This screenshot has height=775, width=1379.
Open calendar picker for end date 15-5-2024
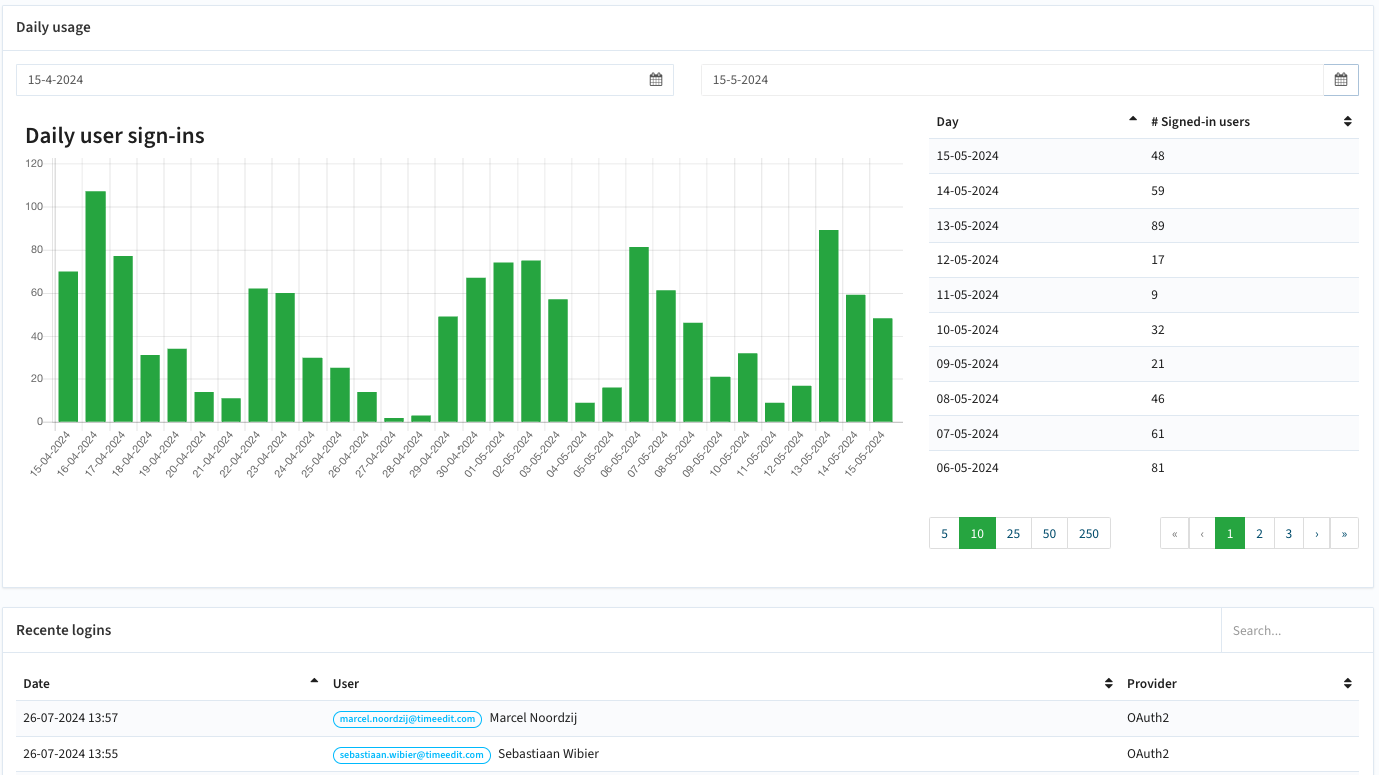click(1341, 80)
